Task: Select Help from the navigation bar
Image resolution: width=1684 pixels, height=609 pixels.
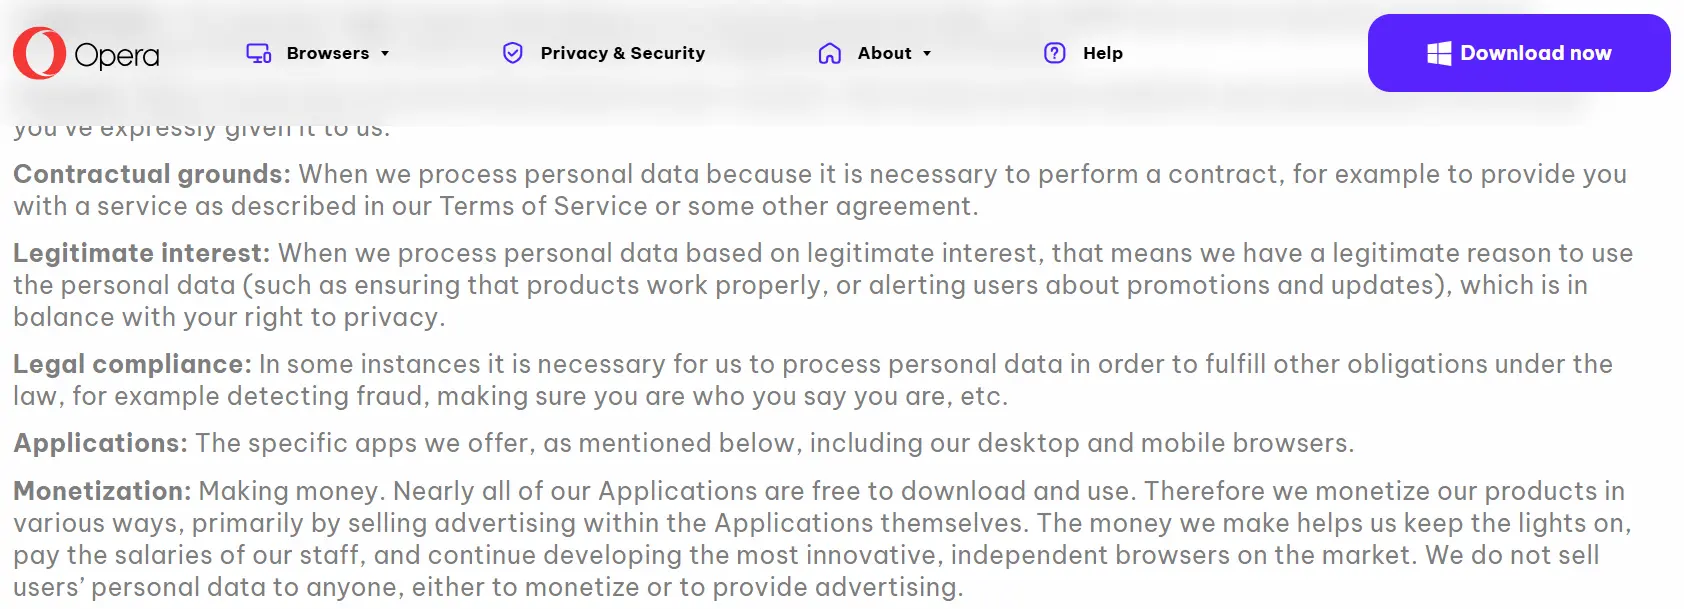Action: tap(1102, 53)
